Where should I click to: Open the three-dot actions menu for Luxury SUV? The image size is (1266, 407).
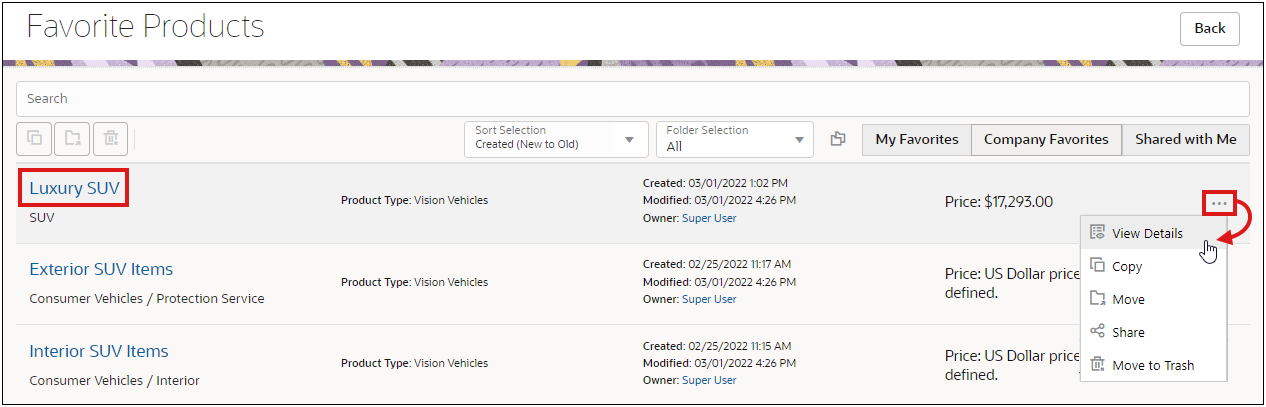click(1219, 202)
